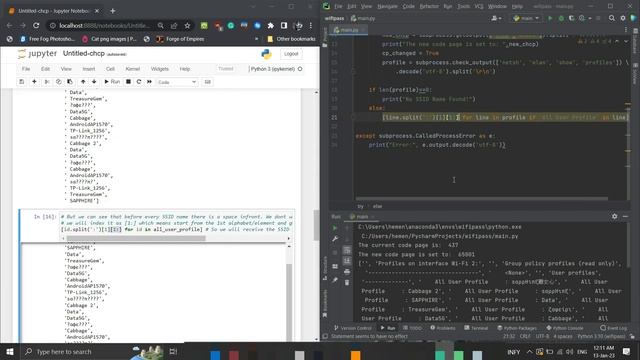The image size is (640, 360).
Task: Copy selected cells in Jupyter toolbar
Action: coord(58,82)
